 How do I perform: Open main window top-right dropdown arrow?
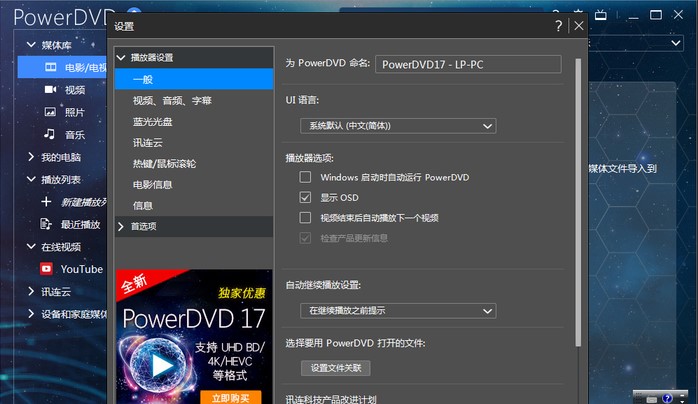click(x=676, y=43)
